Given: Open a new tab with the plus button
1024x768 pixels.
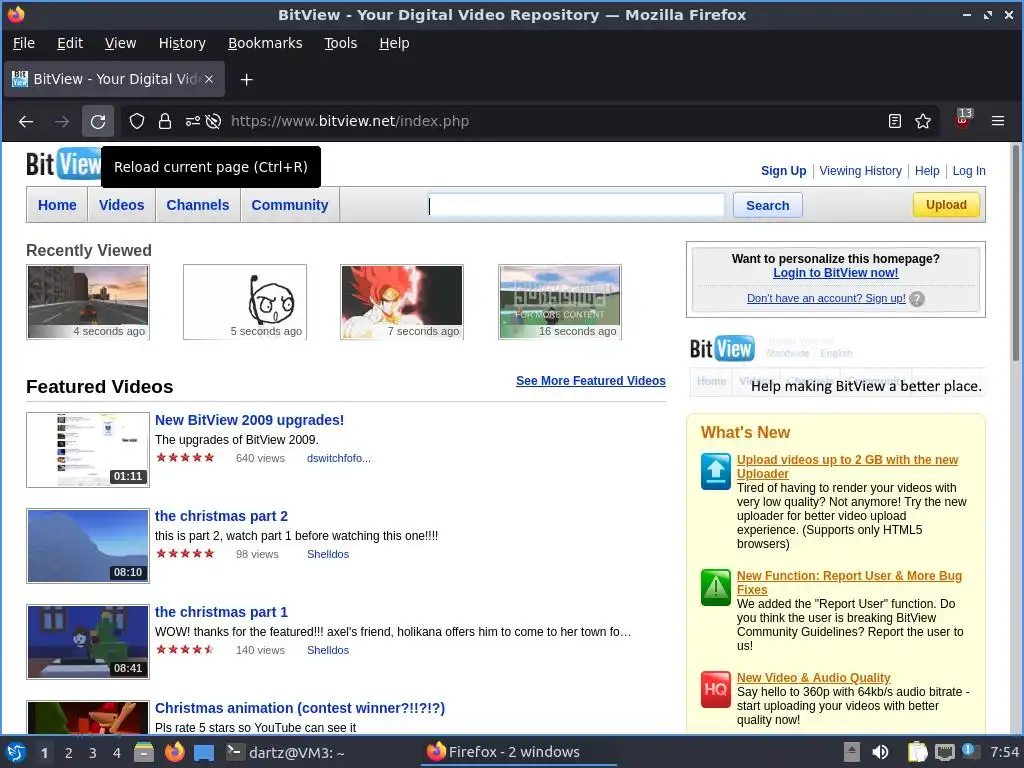Looking at the screenshot, I should pyautogui.click(x=246, y=80).
